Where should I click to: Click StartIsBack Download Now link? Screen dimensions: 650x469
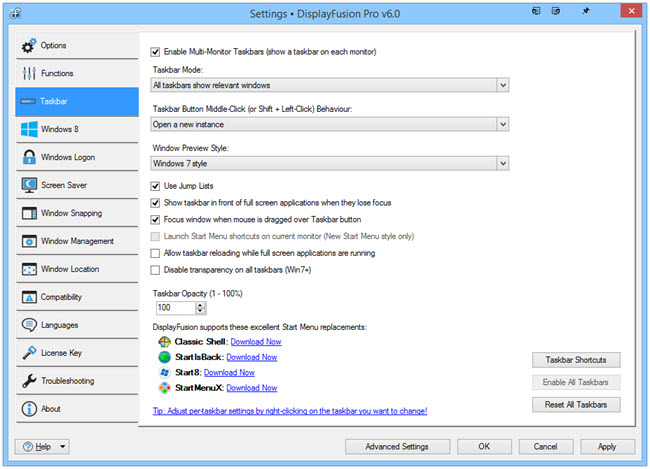pyautogui.click(x=252, y=357)
